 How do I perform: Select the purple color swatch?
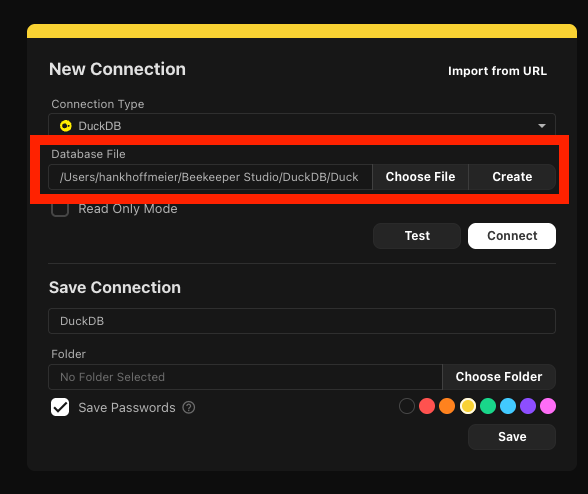(x=528, y=406)
